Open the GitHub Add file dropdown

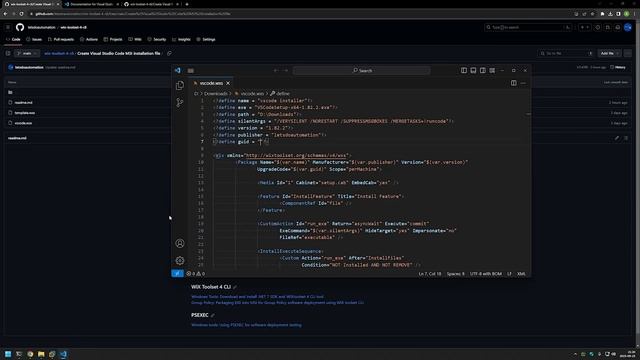click(x=609, y=53)
